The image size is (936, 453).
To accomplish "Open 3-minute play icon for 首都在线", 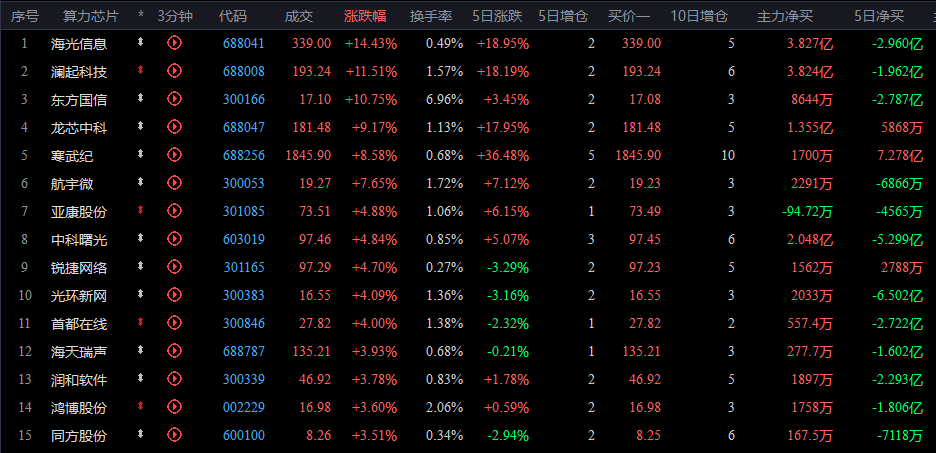I will (174, 323).
